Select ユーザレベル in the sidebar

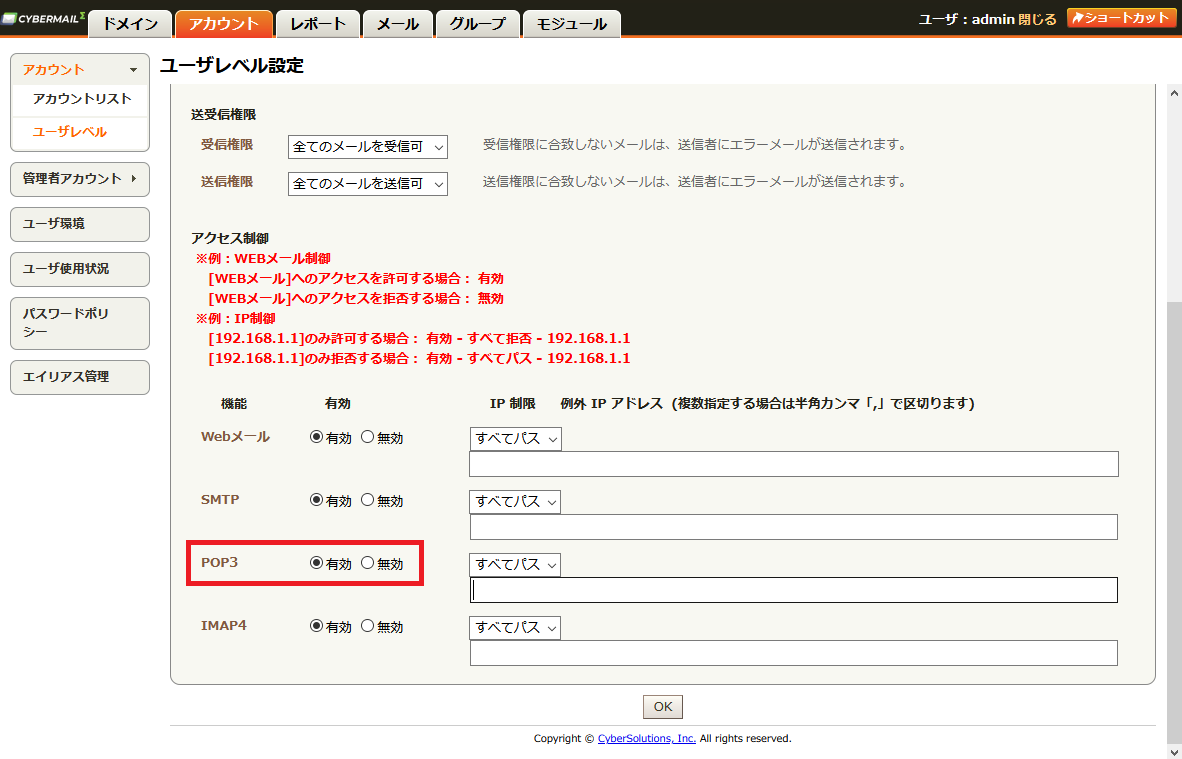click(x=69, y=132)
